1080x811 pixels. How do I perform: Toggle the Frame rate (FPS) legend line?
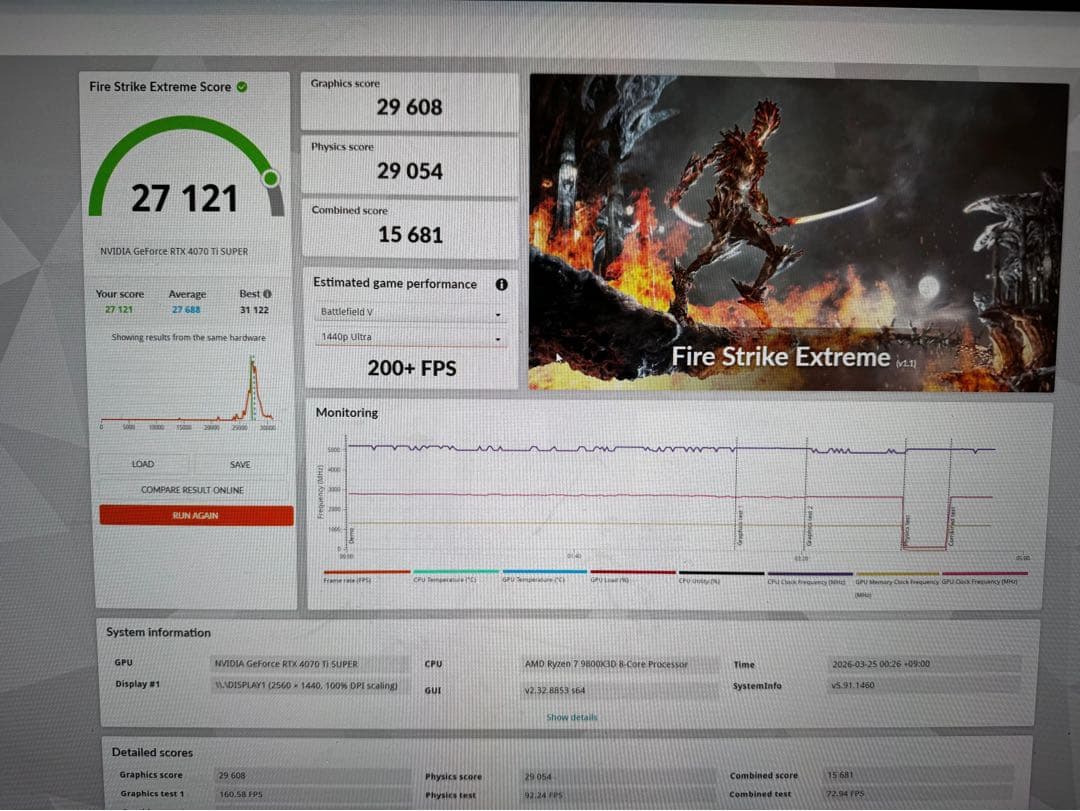pos(366,575)
